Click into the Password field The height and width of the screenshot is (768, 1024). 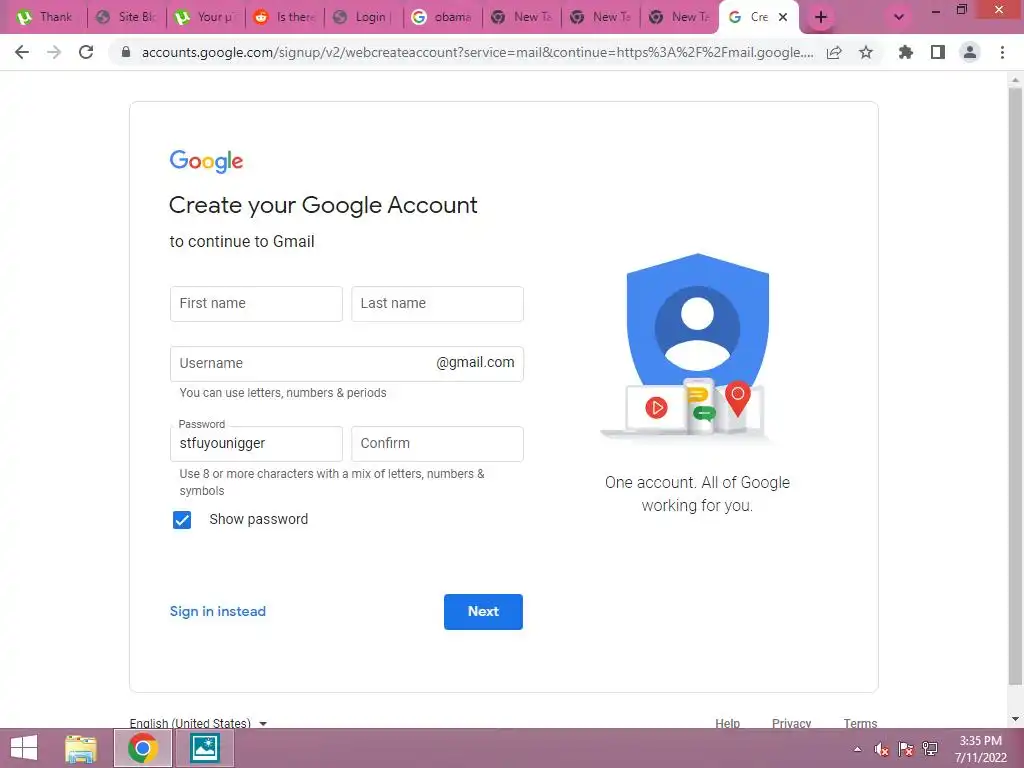(256, 443)
